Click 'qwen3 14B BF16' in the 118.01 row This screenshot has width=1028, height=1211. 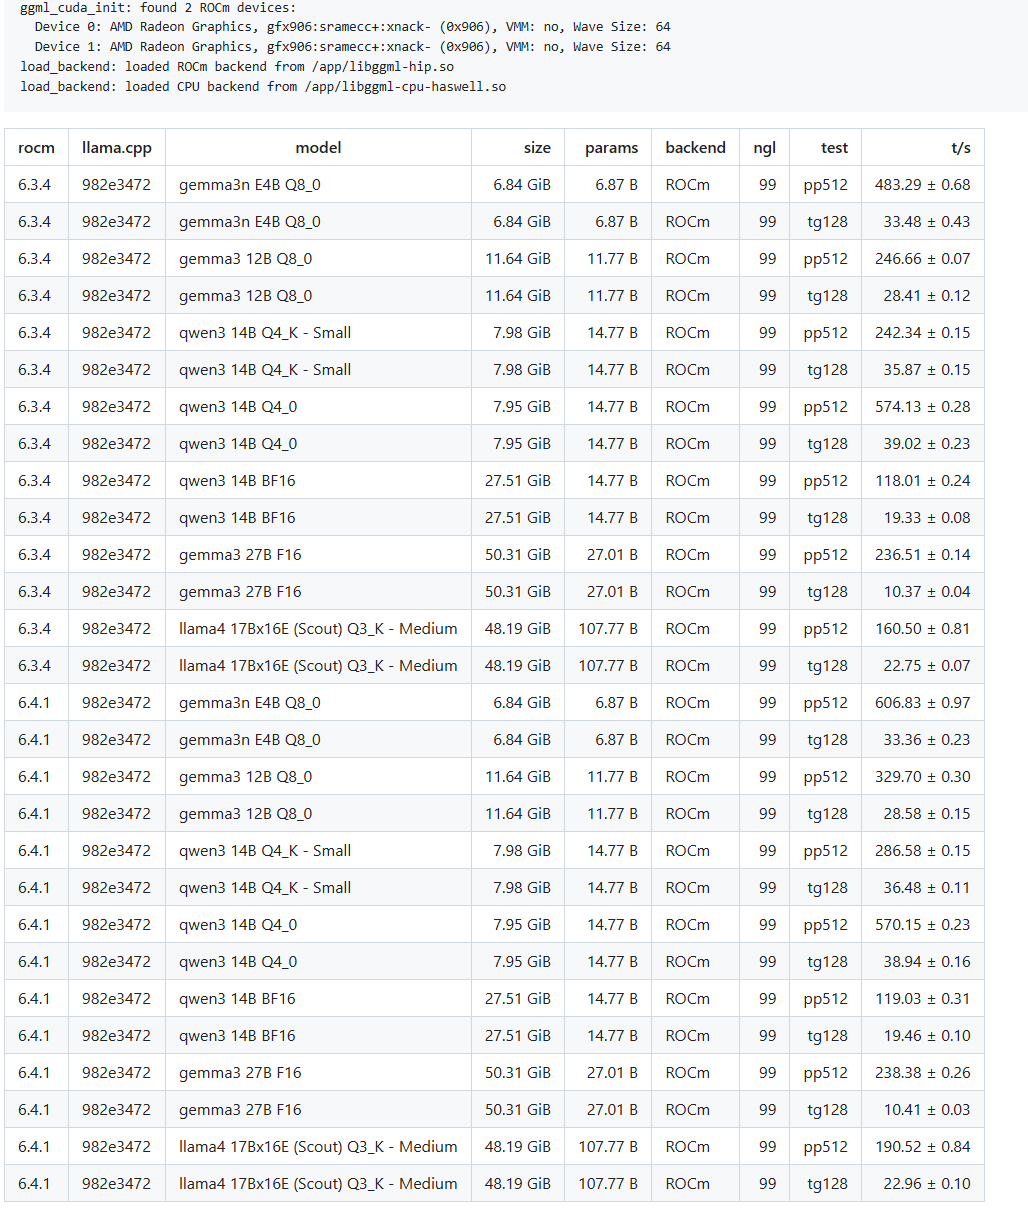237,481
